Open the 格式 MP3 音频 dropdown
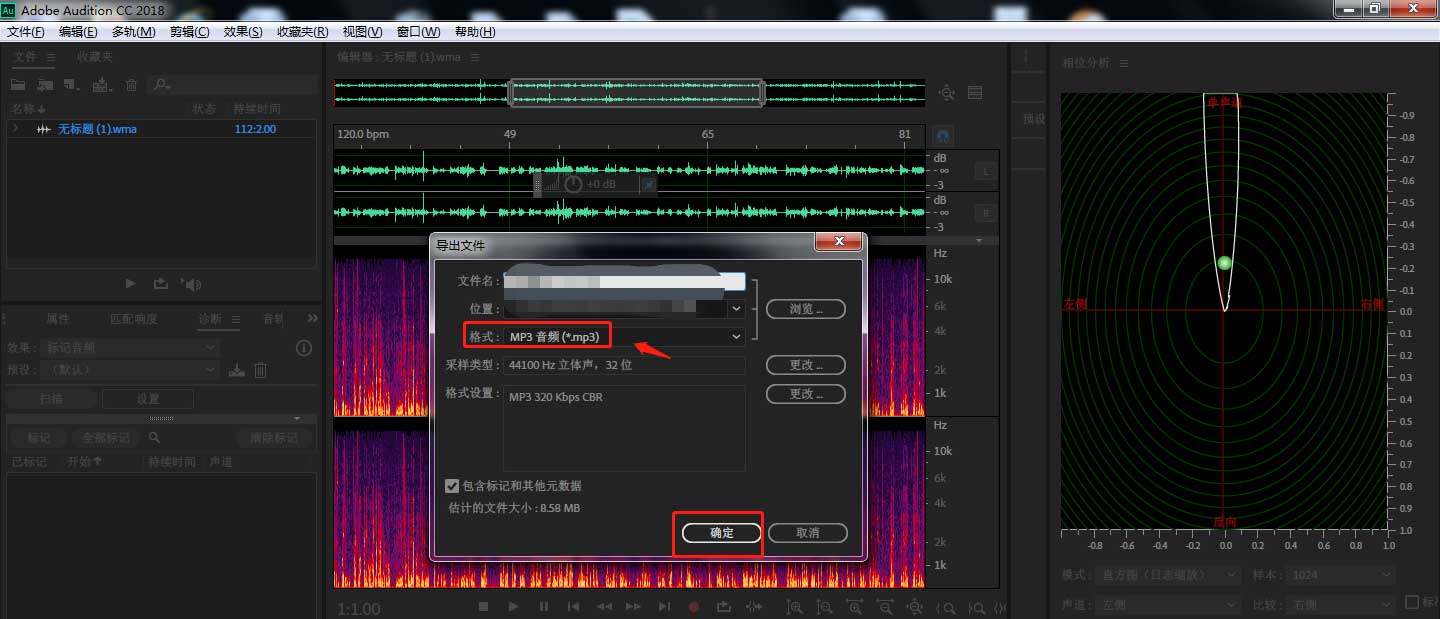Viewport: 1440px width, 619px height. click(735, 335)
